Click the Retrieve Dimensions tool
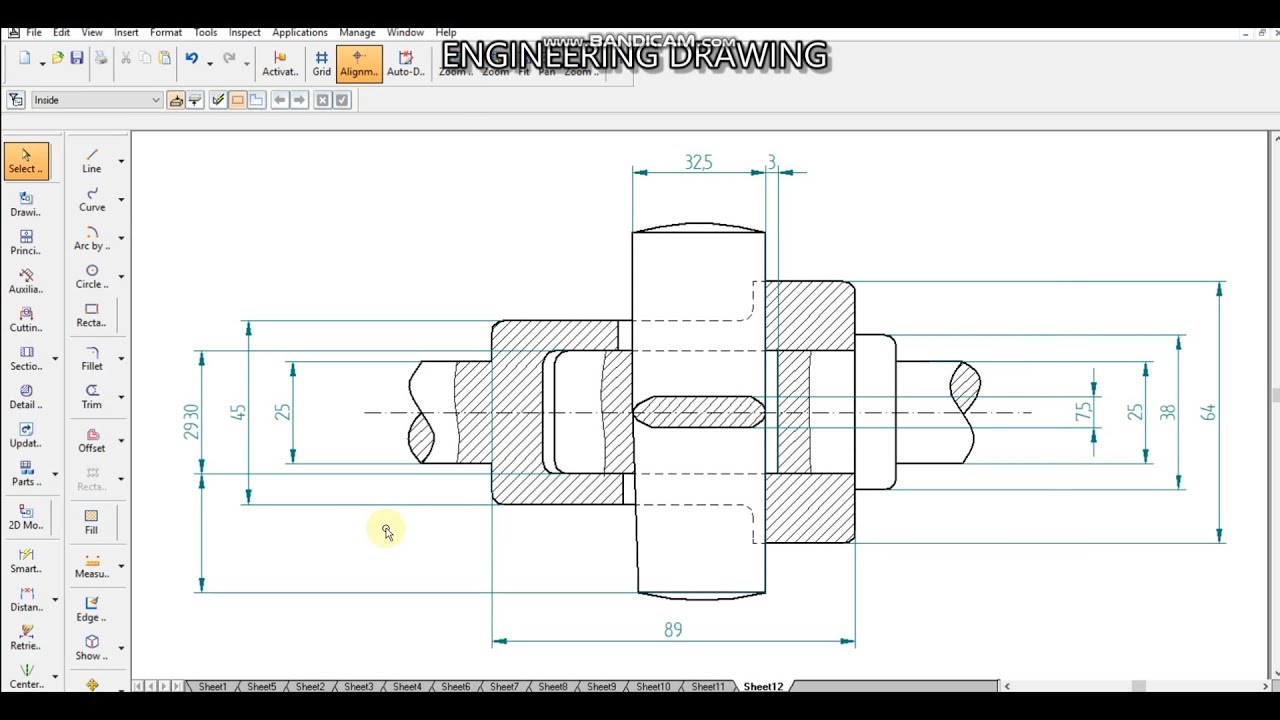 [x=26, y=638]
